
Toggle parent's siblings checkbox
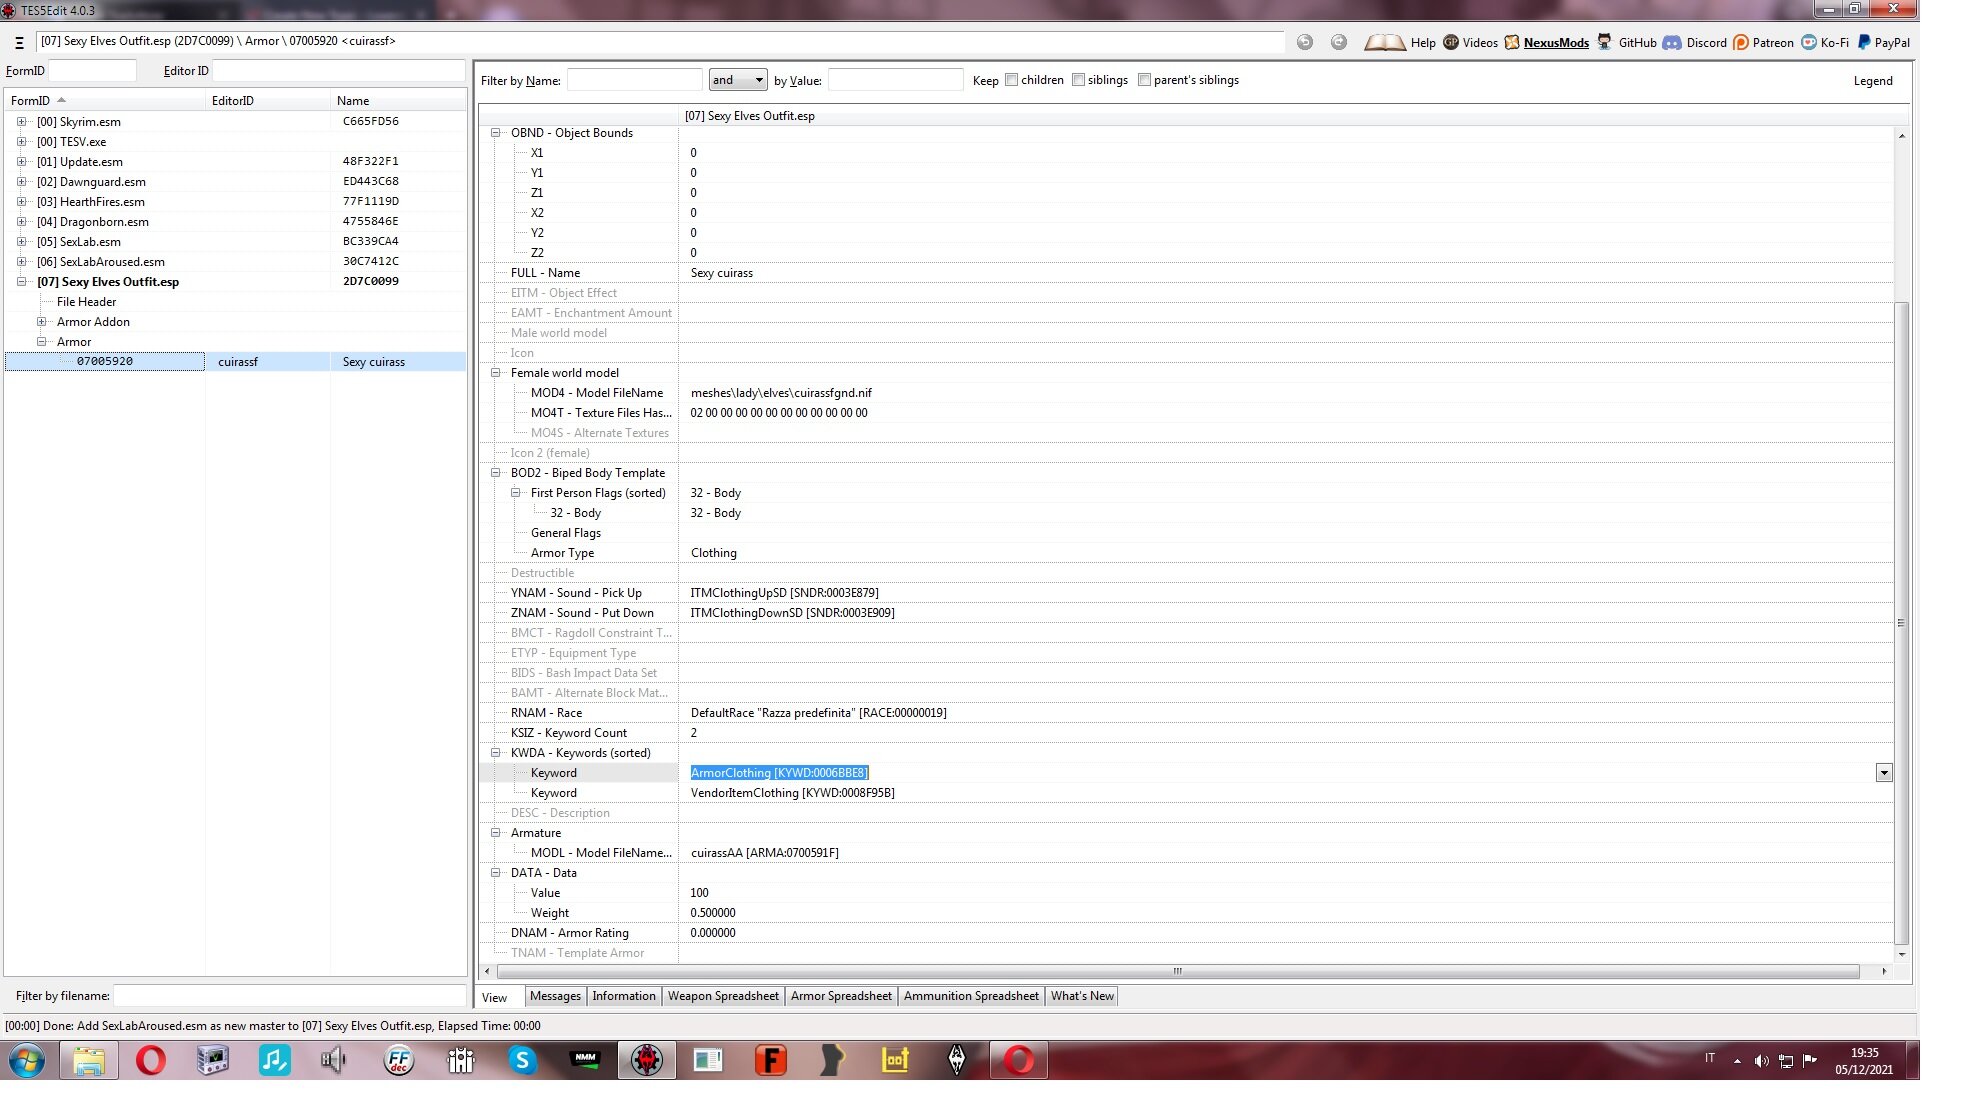1144,80
